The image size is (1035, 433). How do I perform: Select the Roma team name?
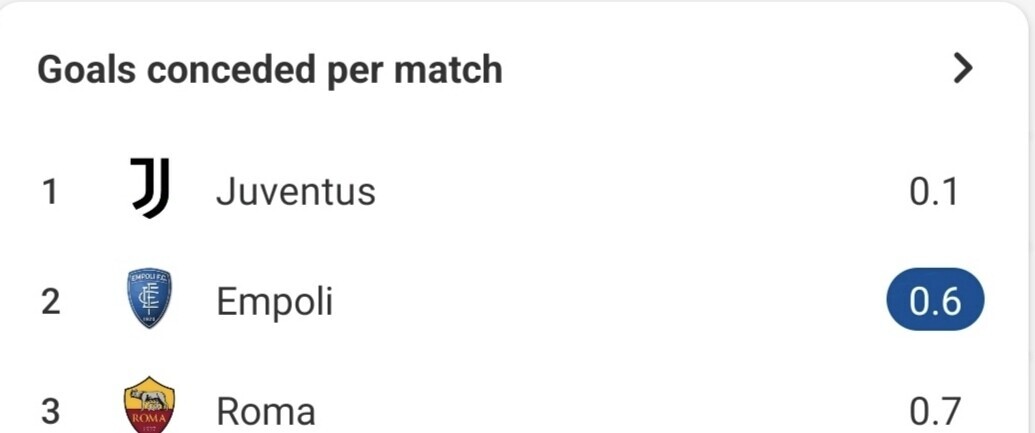265,412
